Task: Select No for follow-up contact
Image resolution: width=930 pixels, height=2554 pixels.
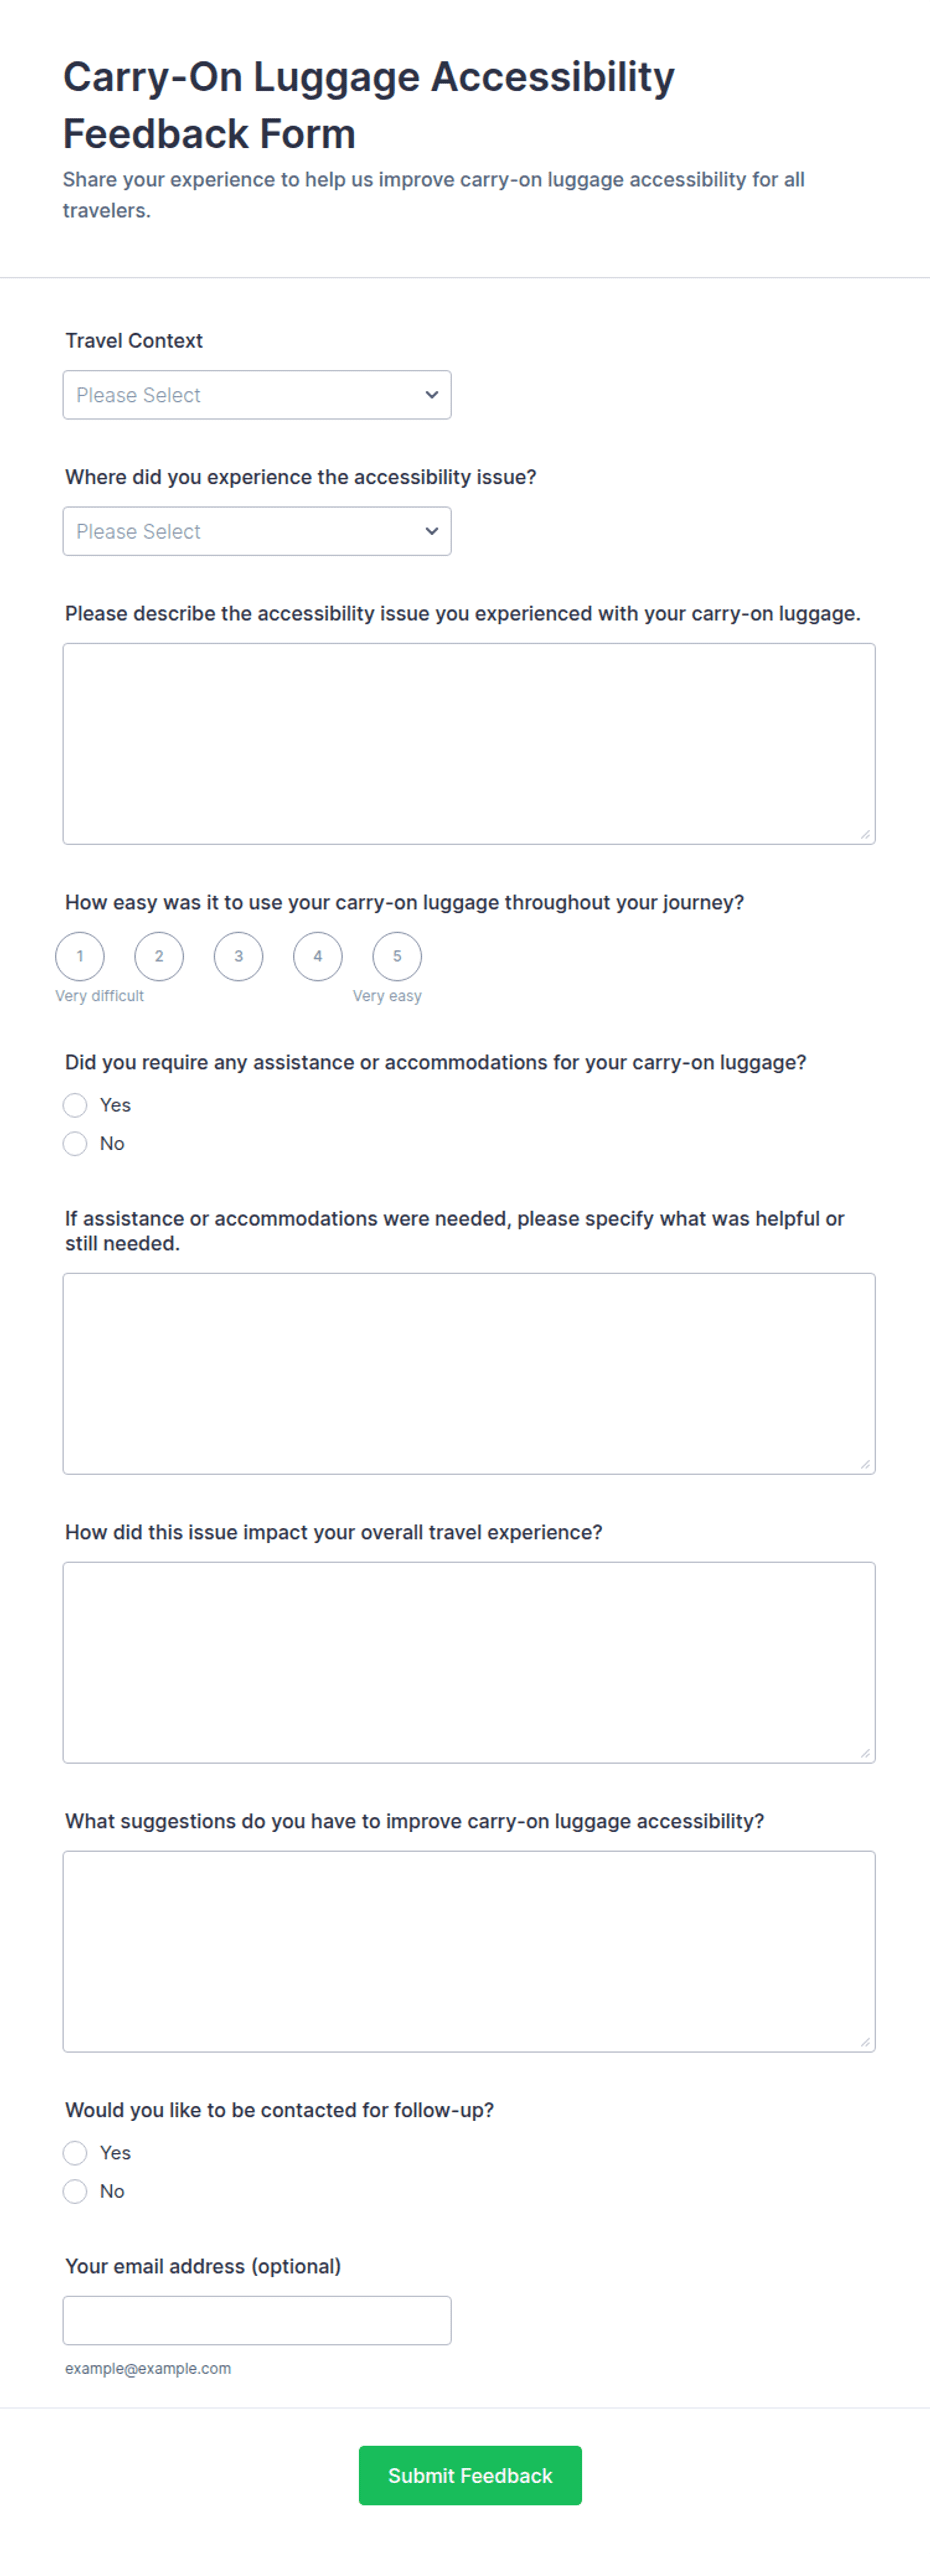Action: [75, 2190]
